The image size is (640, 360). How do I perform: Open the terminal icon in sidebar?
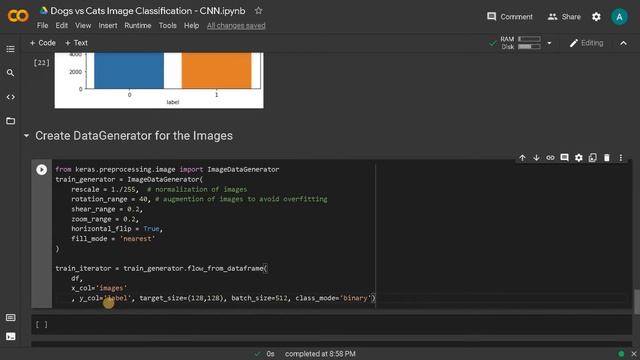pyautogui.click(x=11, y=336)
